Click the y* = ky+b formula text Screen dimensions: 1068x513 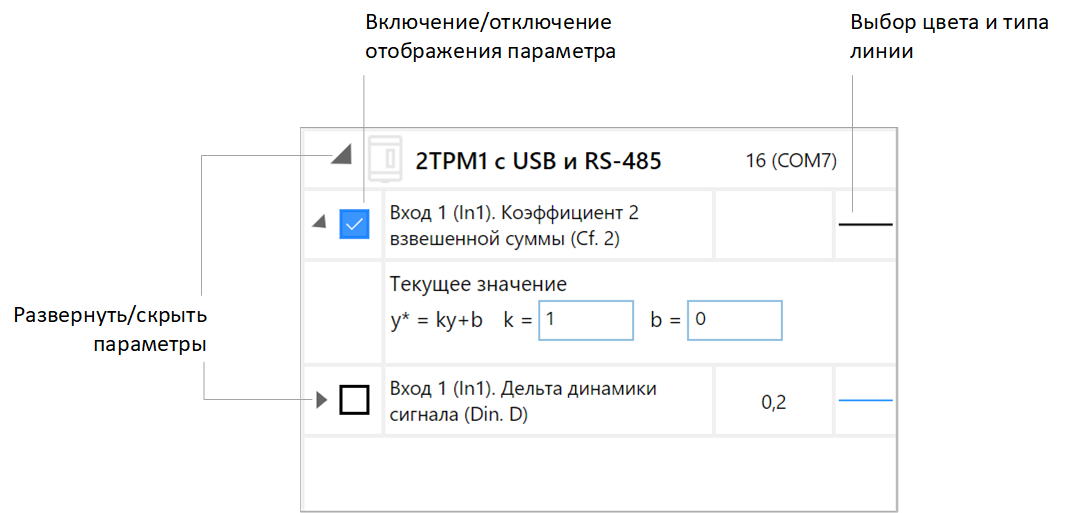(437, 321)
